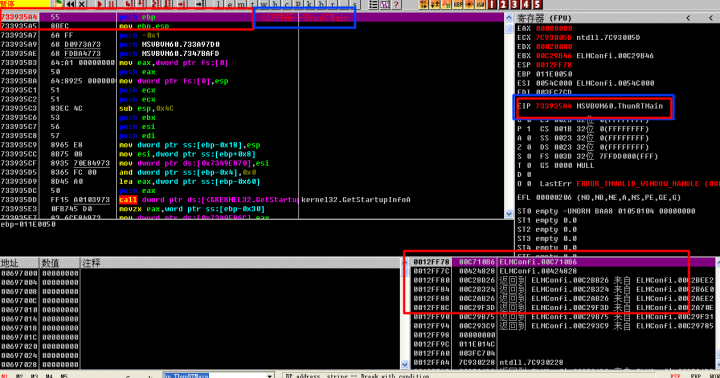This screenshot has width=720, height=378.
Task: Select dump row at address 00697010
Action: (x=200, y=310)
